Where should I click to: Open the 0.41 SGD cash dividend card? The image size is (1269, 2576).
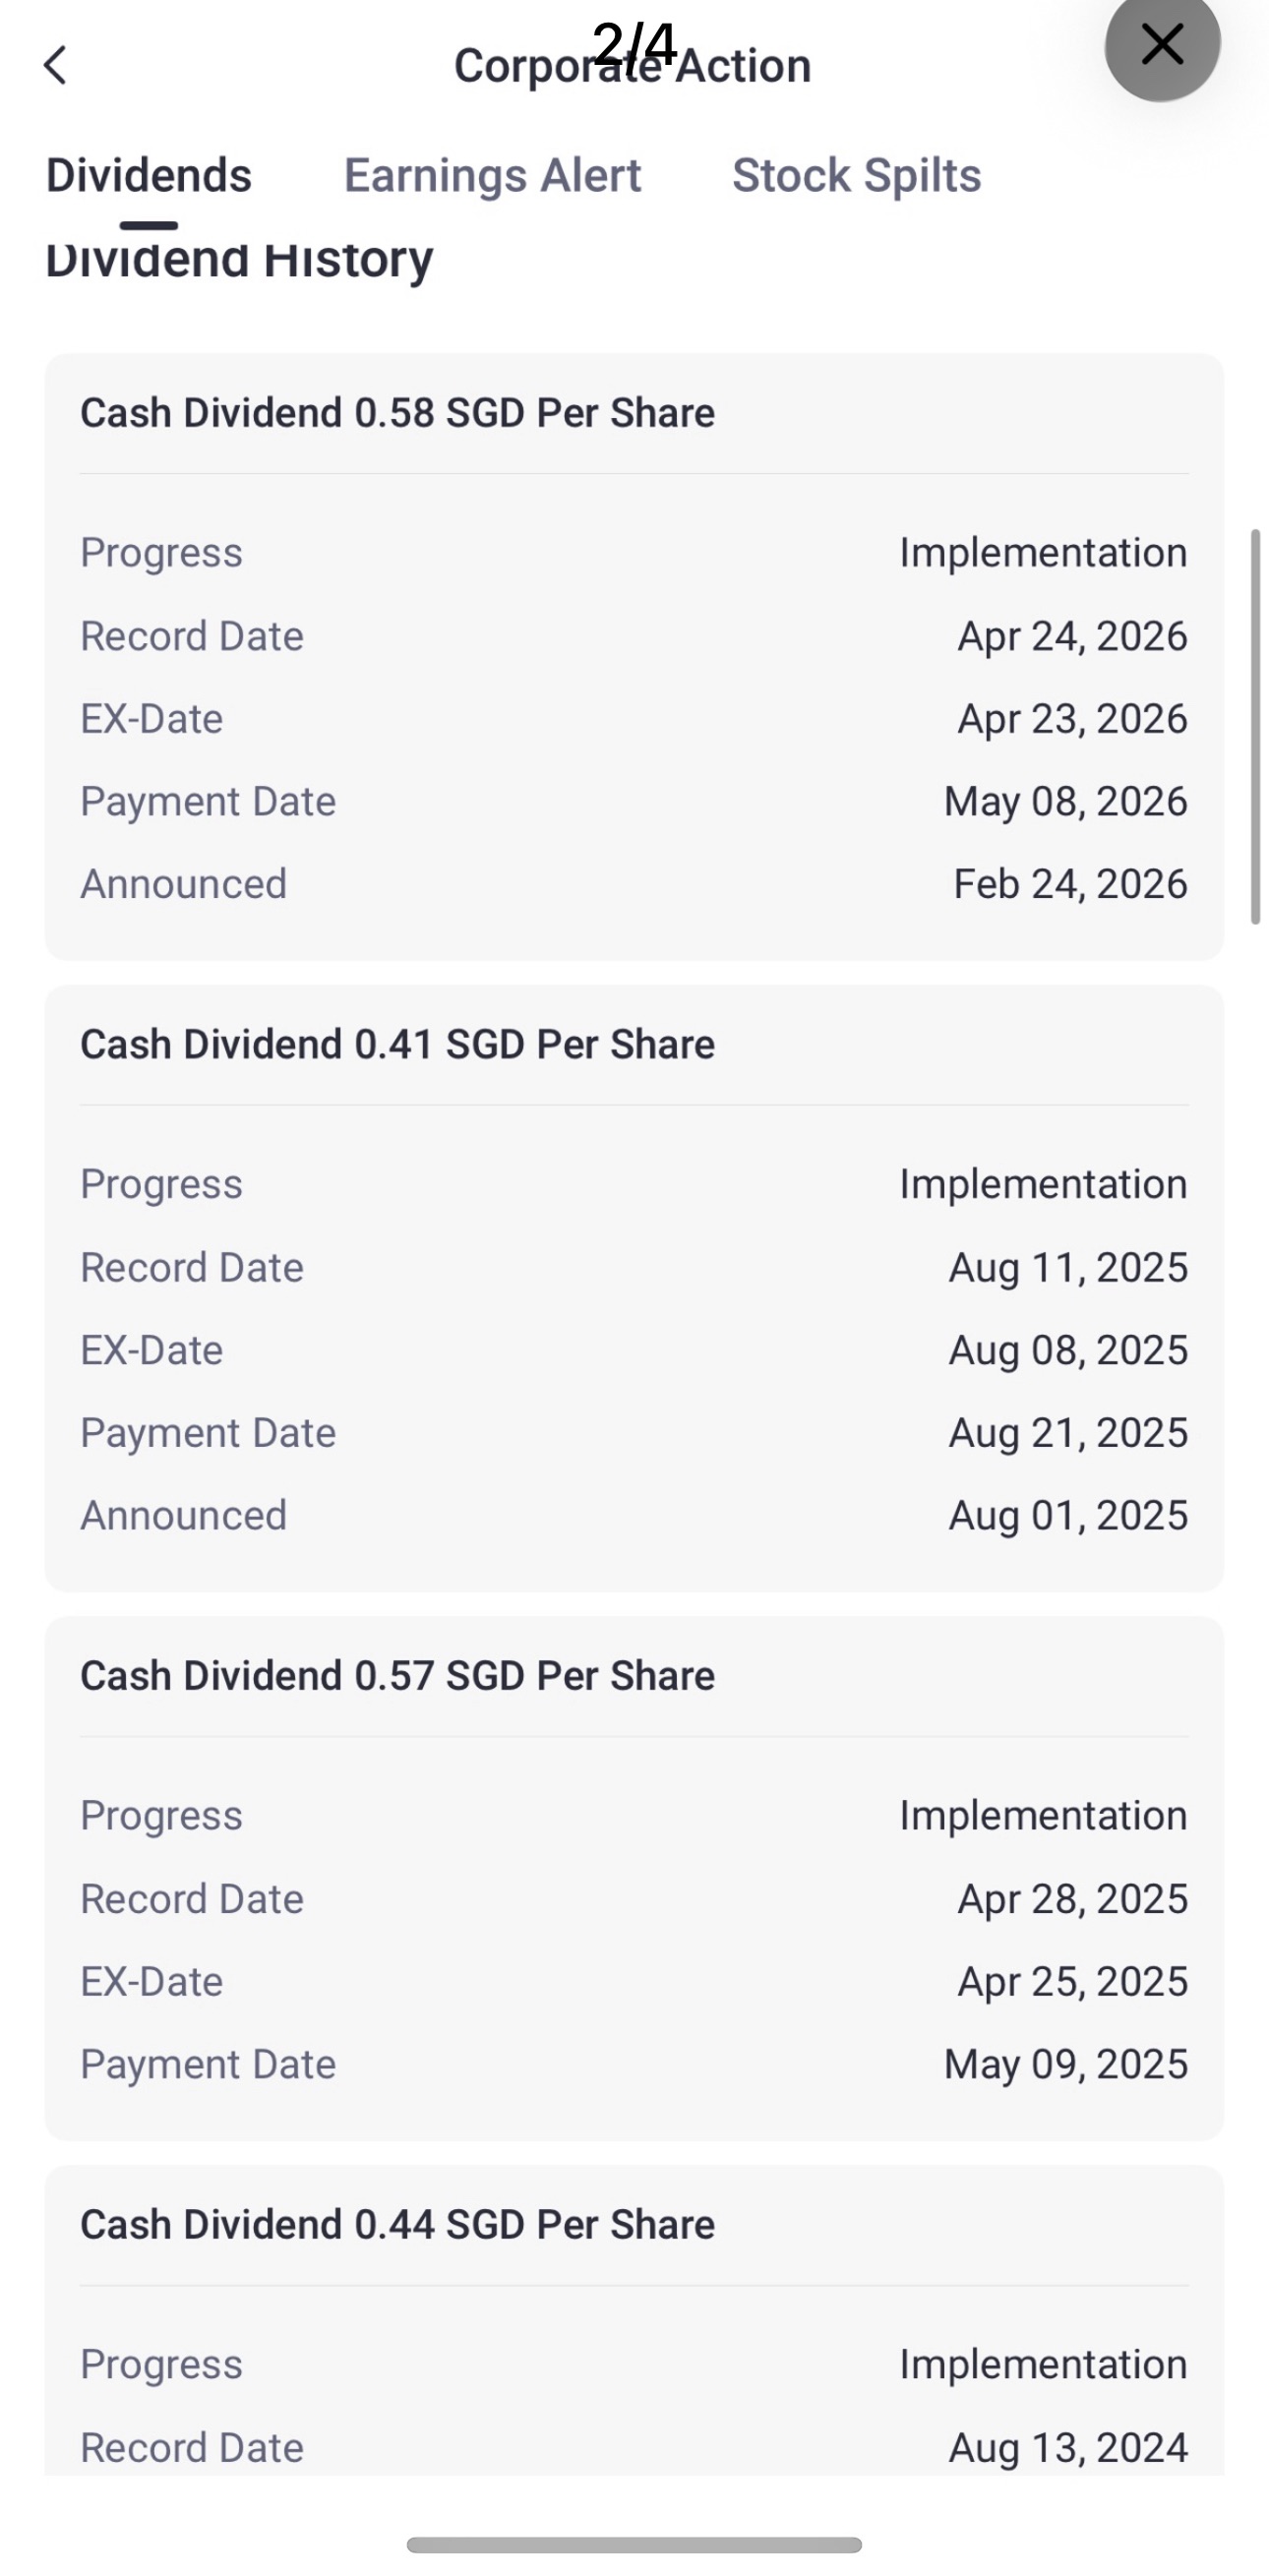[x=634, y=1288]
